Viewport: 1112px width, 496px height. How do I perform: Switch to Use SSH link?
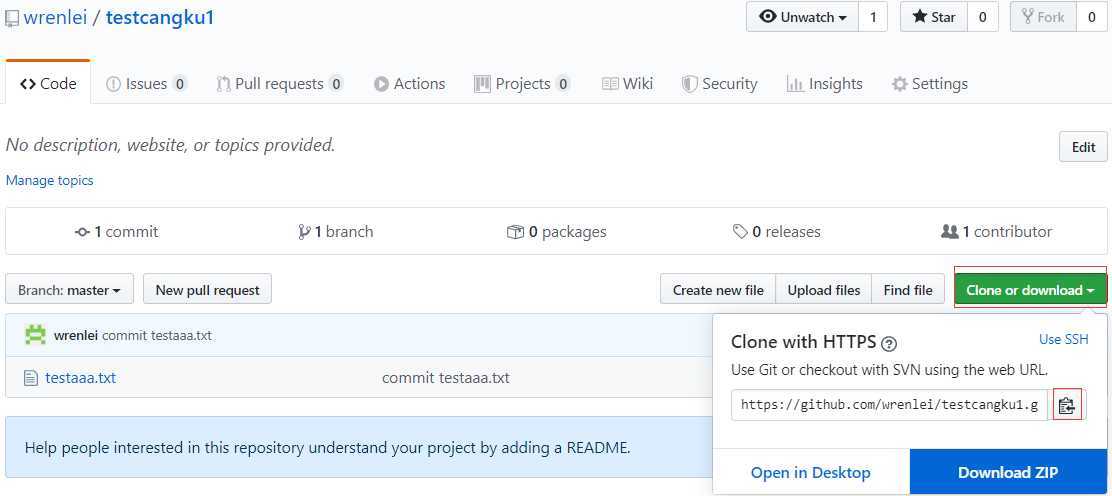[1063, 339]
